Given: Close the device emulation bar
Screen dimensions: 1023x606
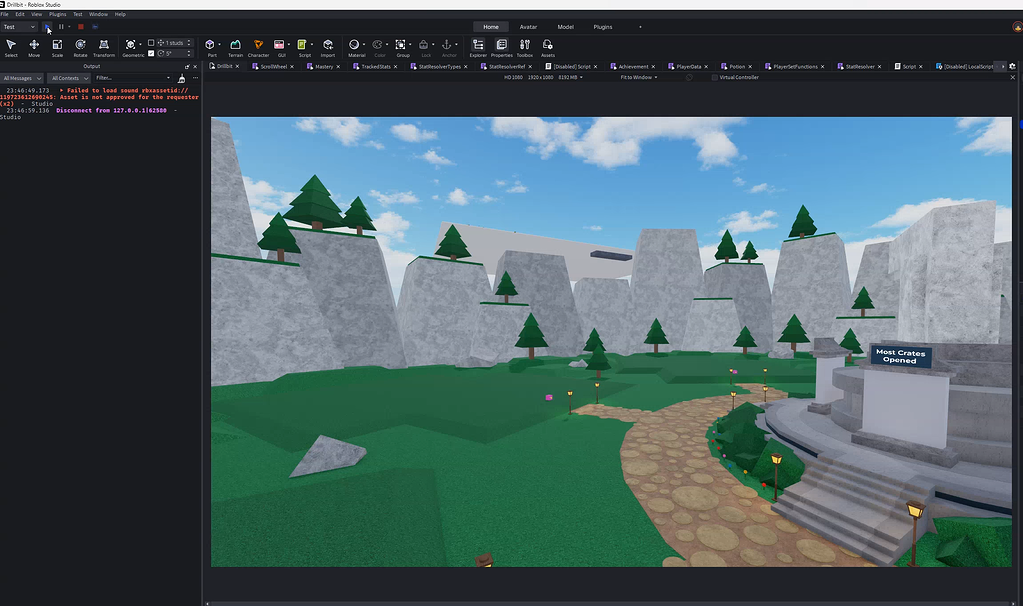Looking at the screenshot, I should pos(1013,78).
